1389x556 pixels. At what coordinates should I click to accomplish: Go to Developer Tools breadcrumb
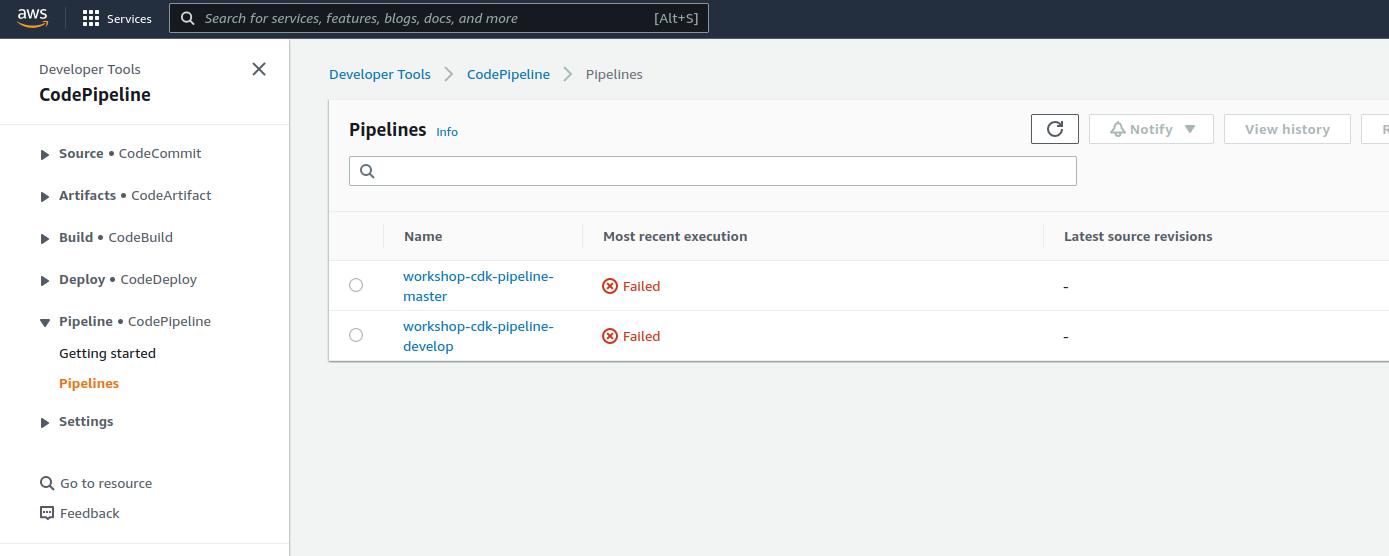coord(380,74)
